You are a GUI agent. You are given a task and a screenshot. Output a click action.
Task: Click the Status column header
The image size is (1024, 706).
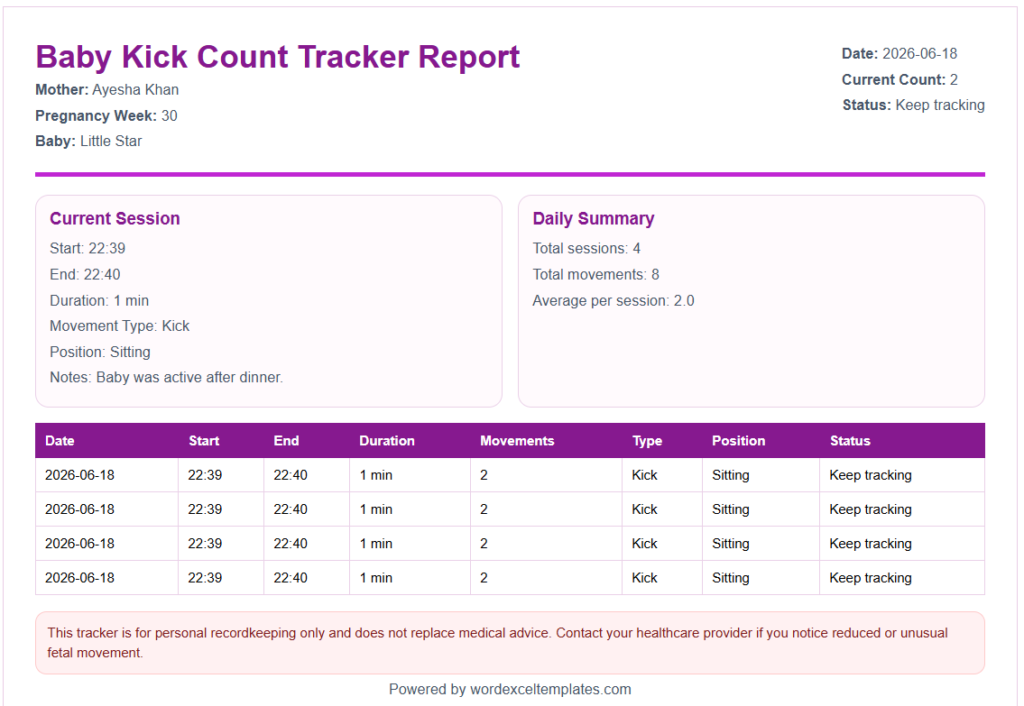click(x=850, y=441)
